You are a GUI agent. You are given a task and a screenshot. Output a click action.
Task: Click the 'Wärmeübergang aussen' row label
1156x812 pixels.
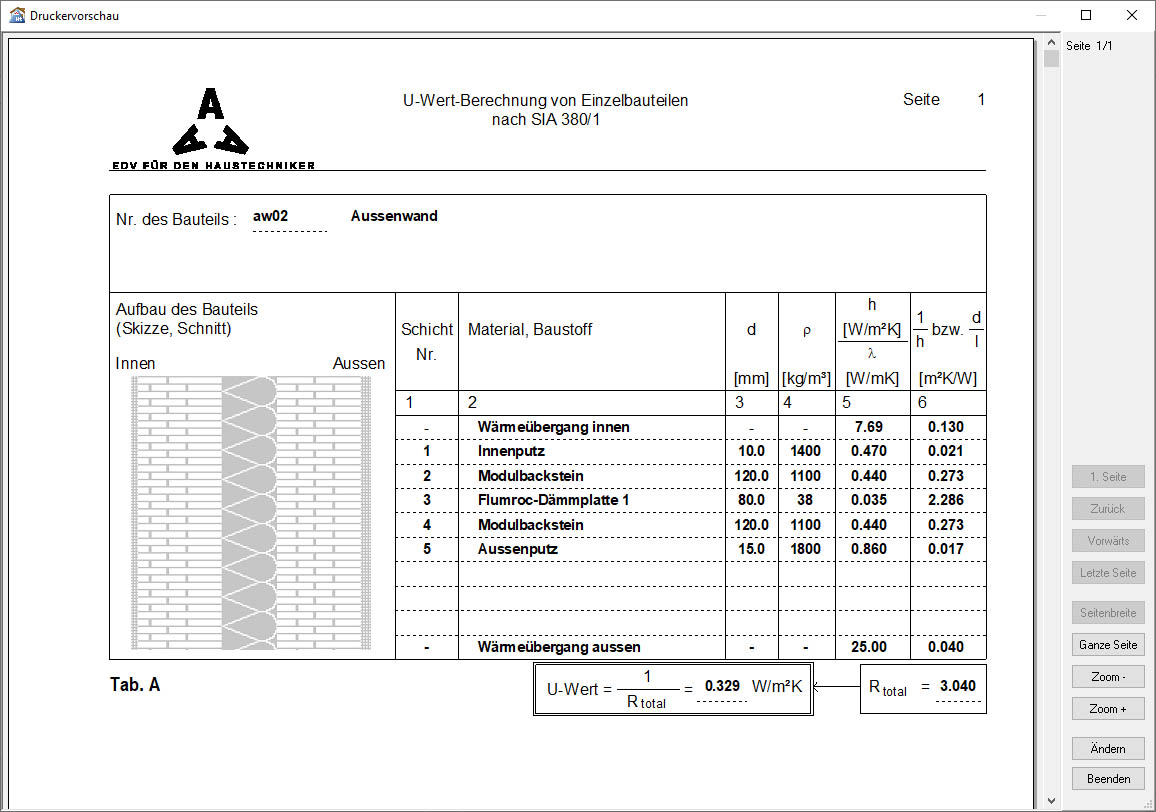[x=559, y=648]
